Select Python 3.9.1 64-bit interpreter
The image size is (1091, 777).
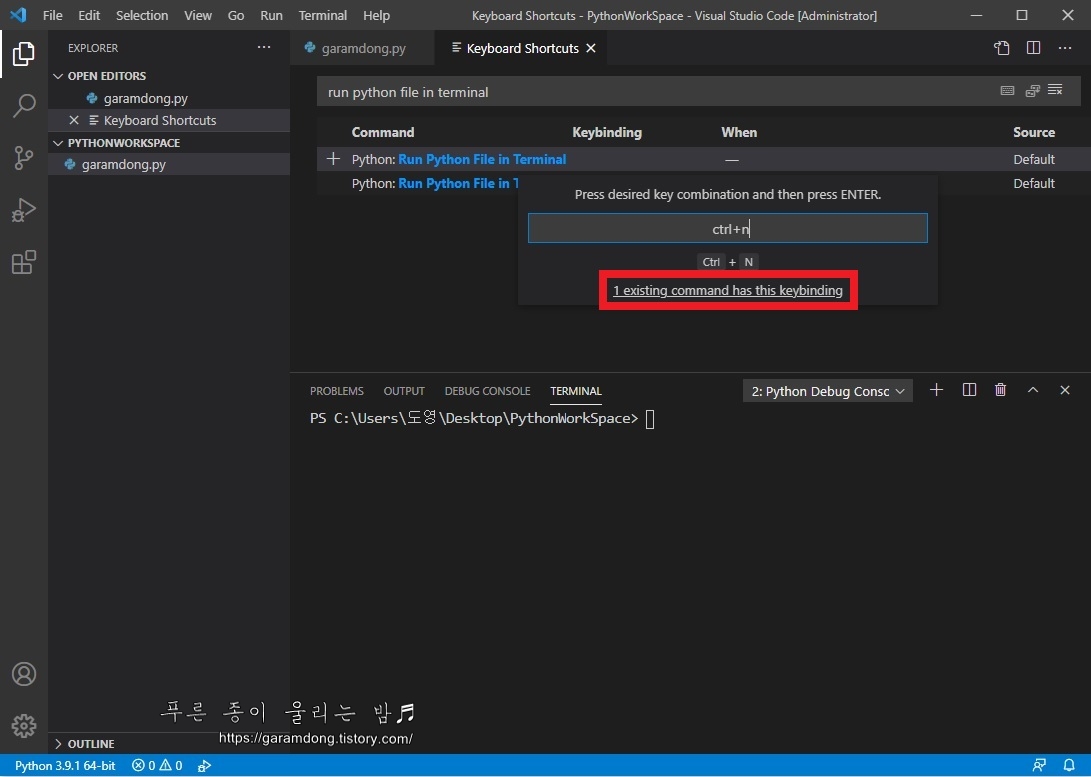coord(65,766)
